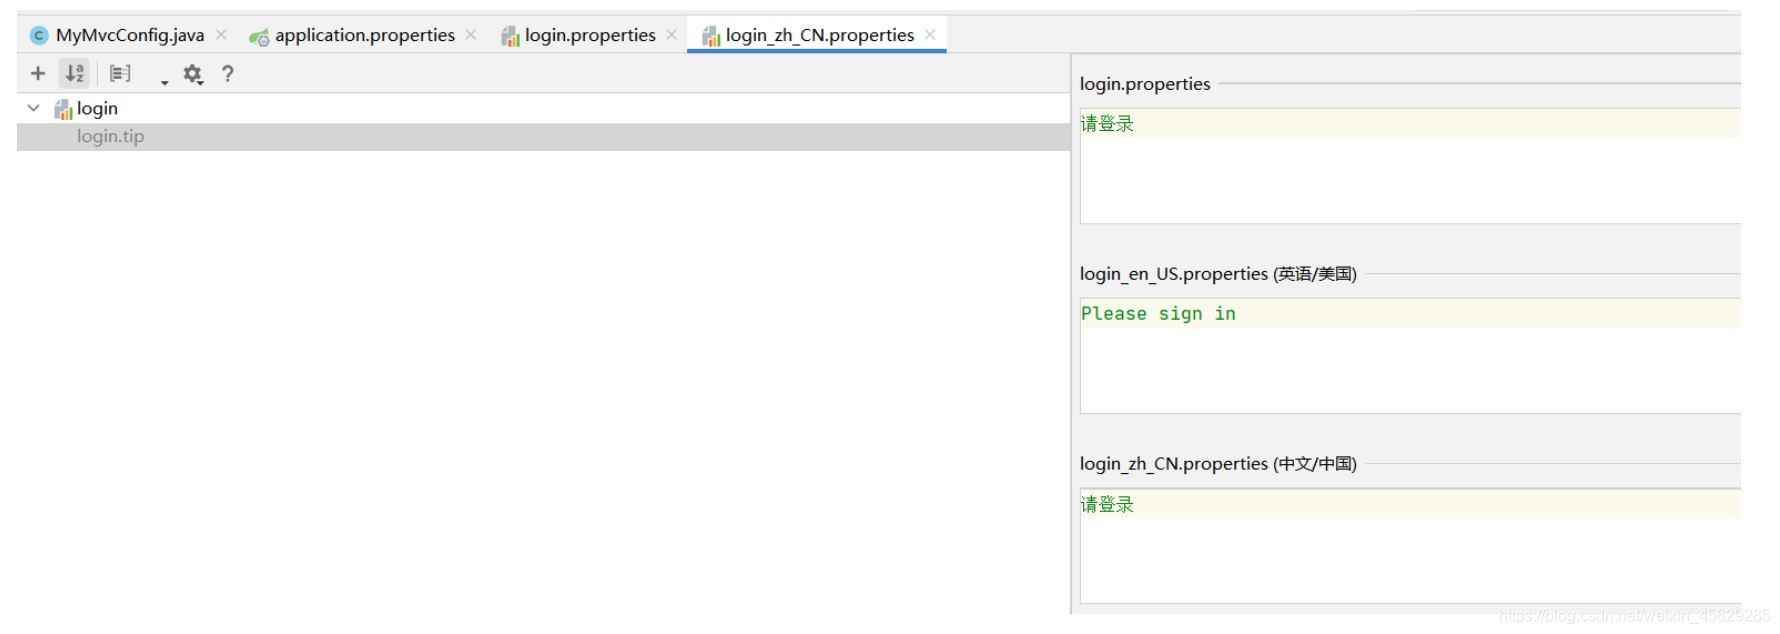Collapse the login resource bundle node

coord(34,108)
